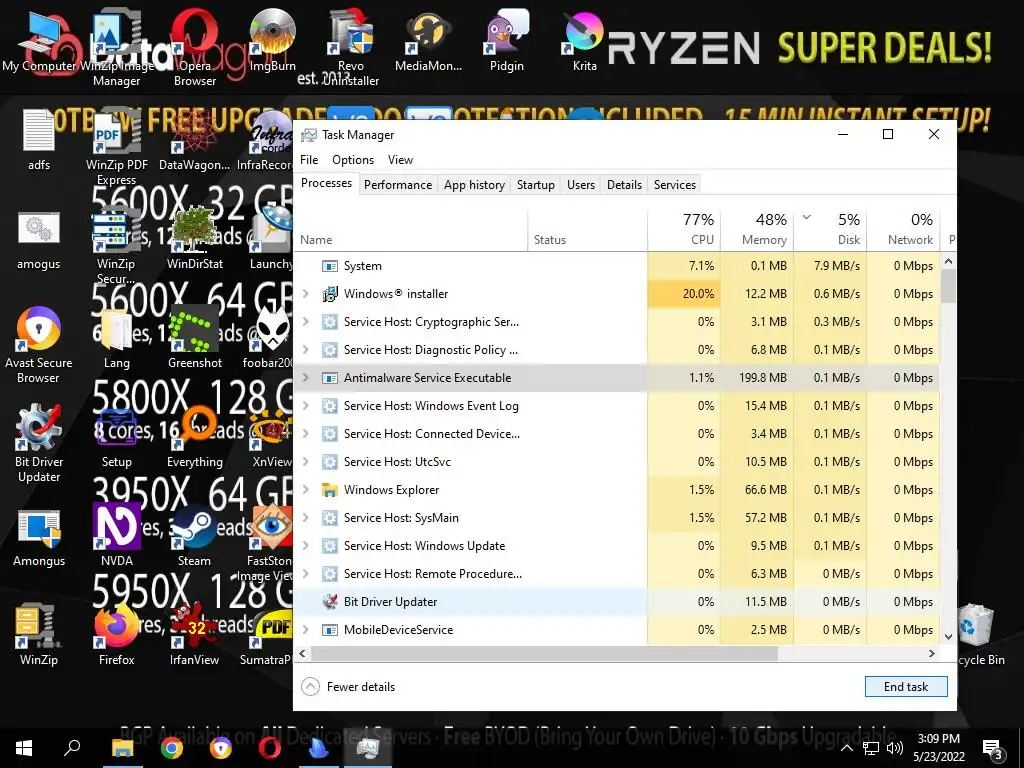The image size is (1024, 768).
Task: Open the File menu in Task Manager
Action: click(x=309, y=160)
